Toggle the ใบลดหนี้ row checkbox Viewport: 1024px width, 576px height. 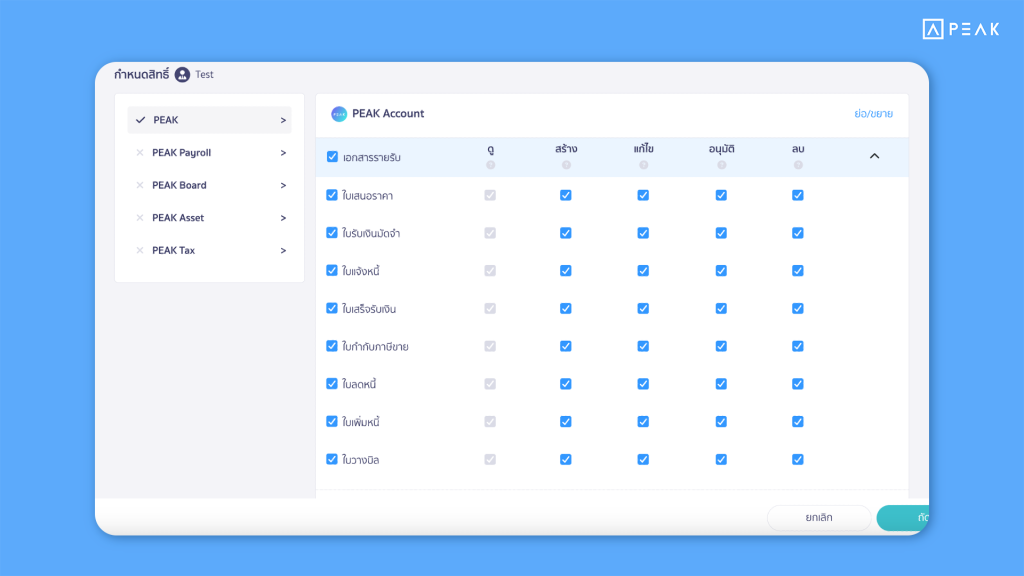pos(332,384)
